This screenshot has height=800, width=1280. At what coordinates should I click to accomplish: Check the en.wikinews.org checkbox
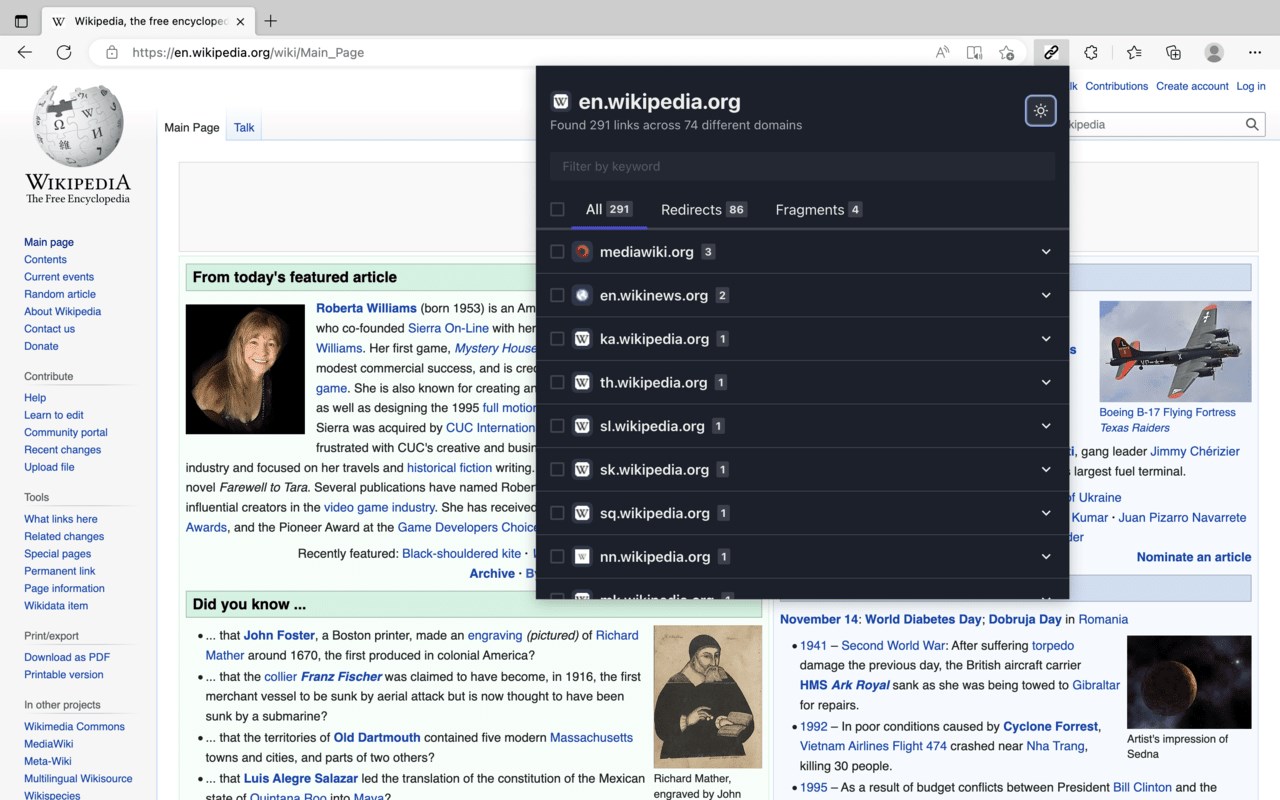(557, 295)
